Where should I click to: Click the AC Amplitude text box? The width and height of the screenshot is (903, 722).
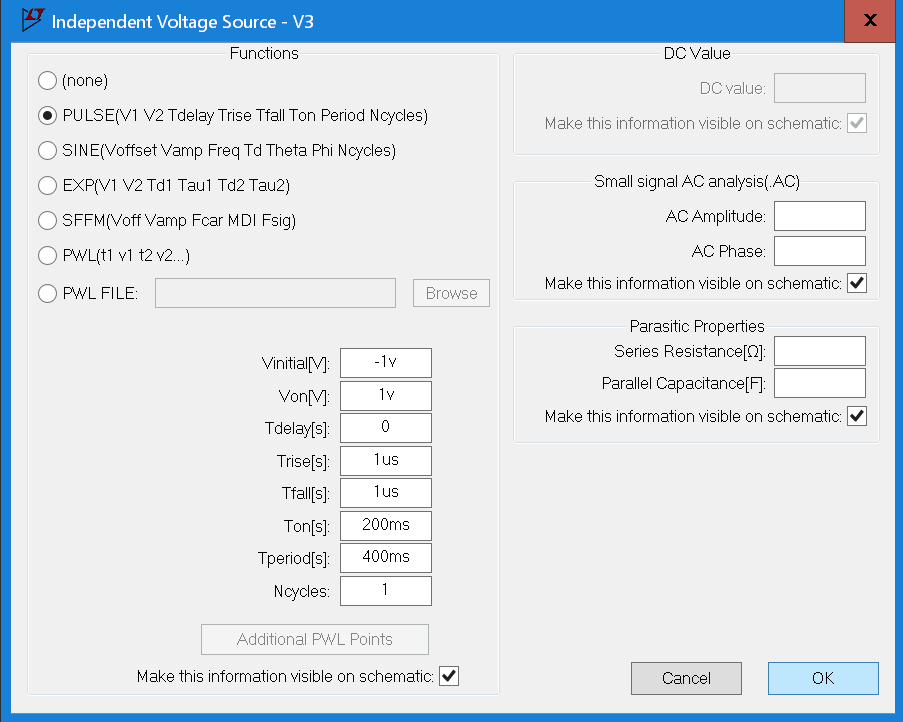pyautogui.click(x=819, y=216)
